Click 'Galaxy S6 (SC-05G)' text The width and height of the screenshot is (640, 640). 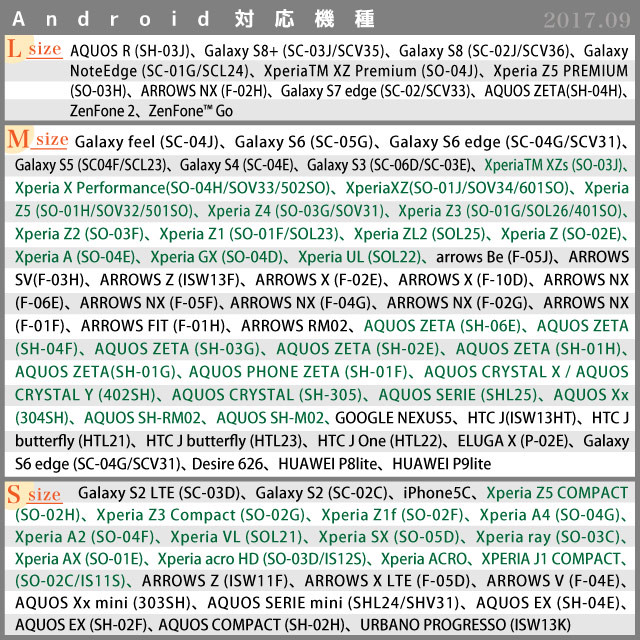(x=304, y=142)
